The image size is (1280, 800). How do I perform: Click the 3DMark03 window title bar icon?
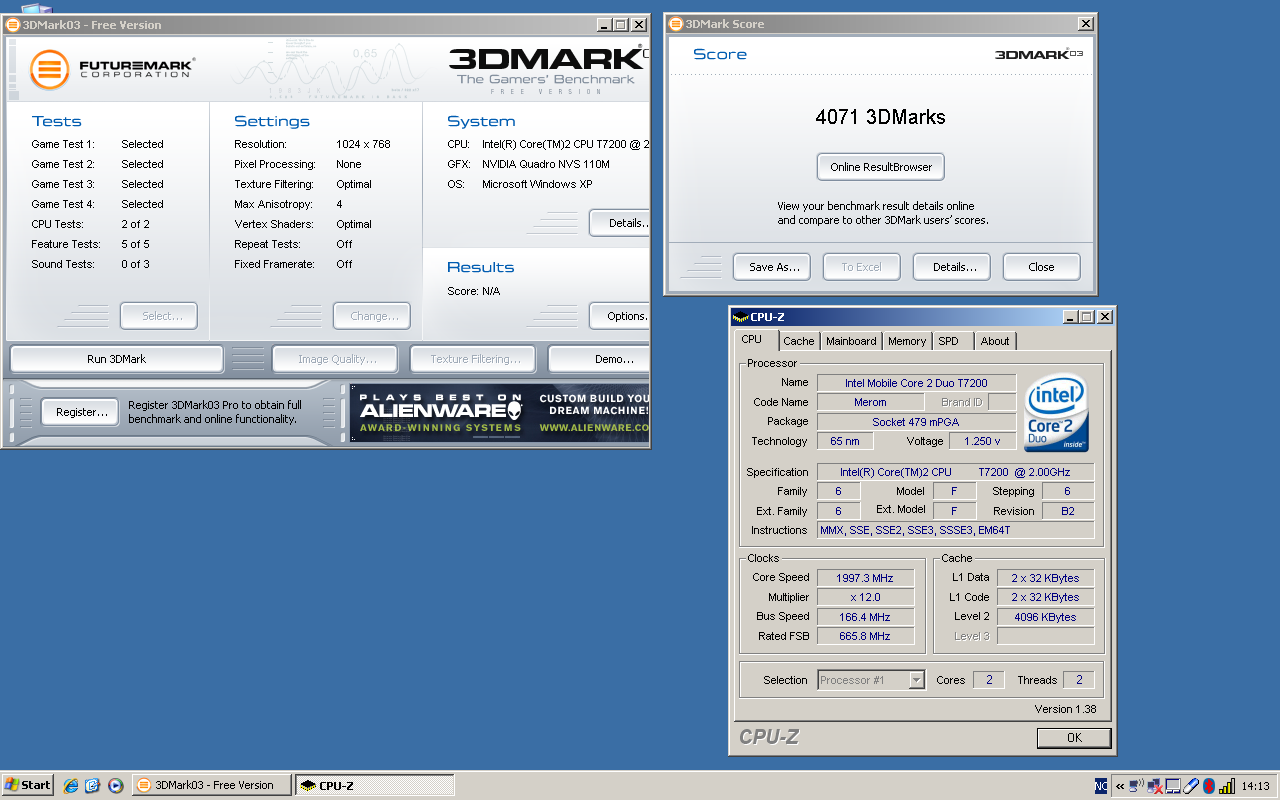tap(13, 24)
